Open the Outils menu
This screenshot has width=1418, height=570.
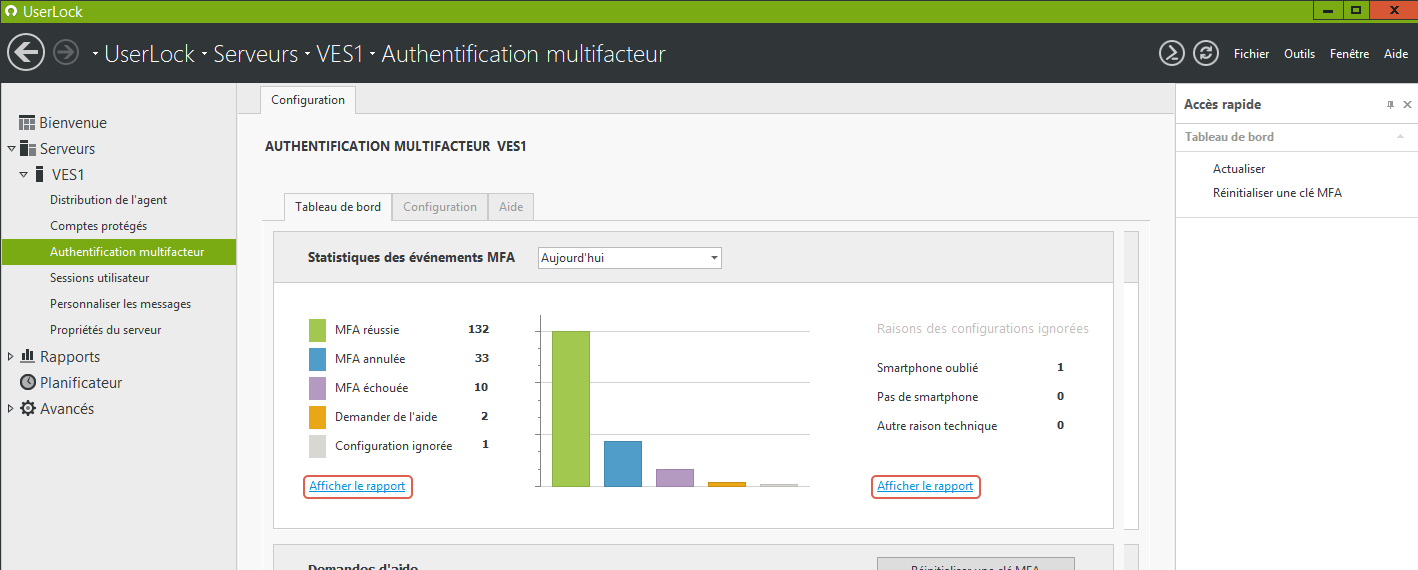[1299, 54]
